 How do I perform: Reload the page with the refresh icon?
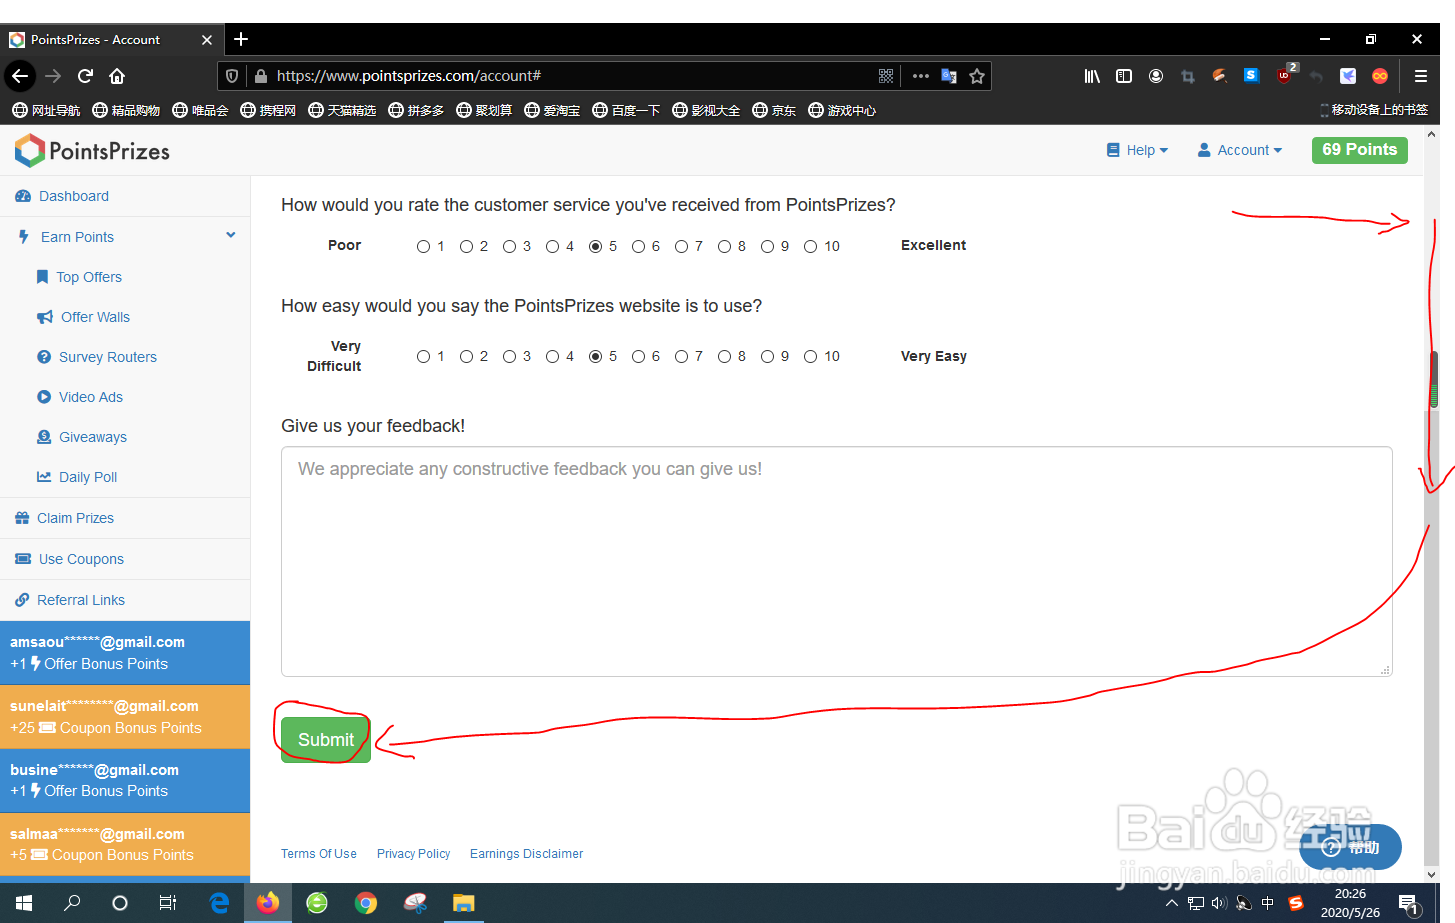[86, 76]
